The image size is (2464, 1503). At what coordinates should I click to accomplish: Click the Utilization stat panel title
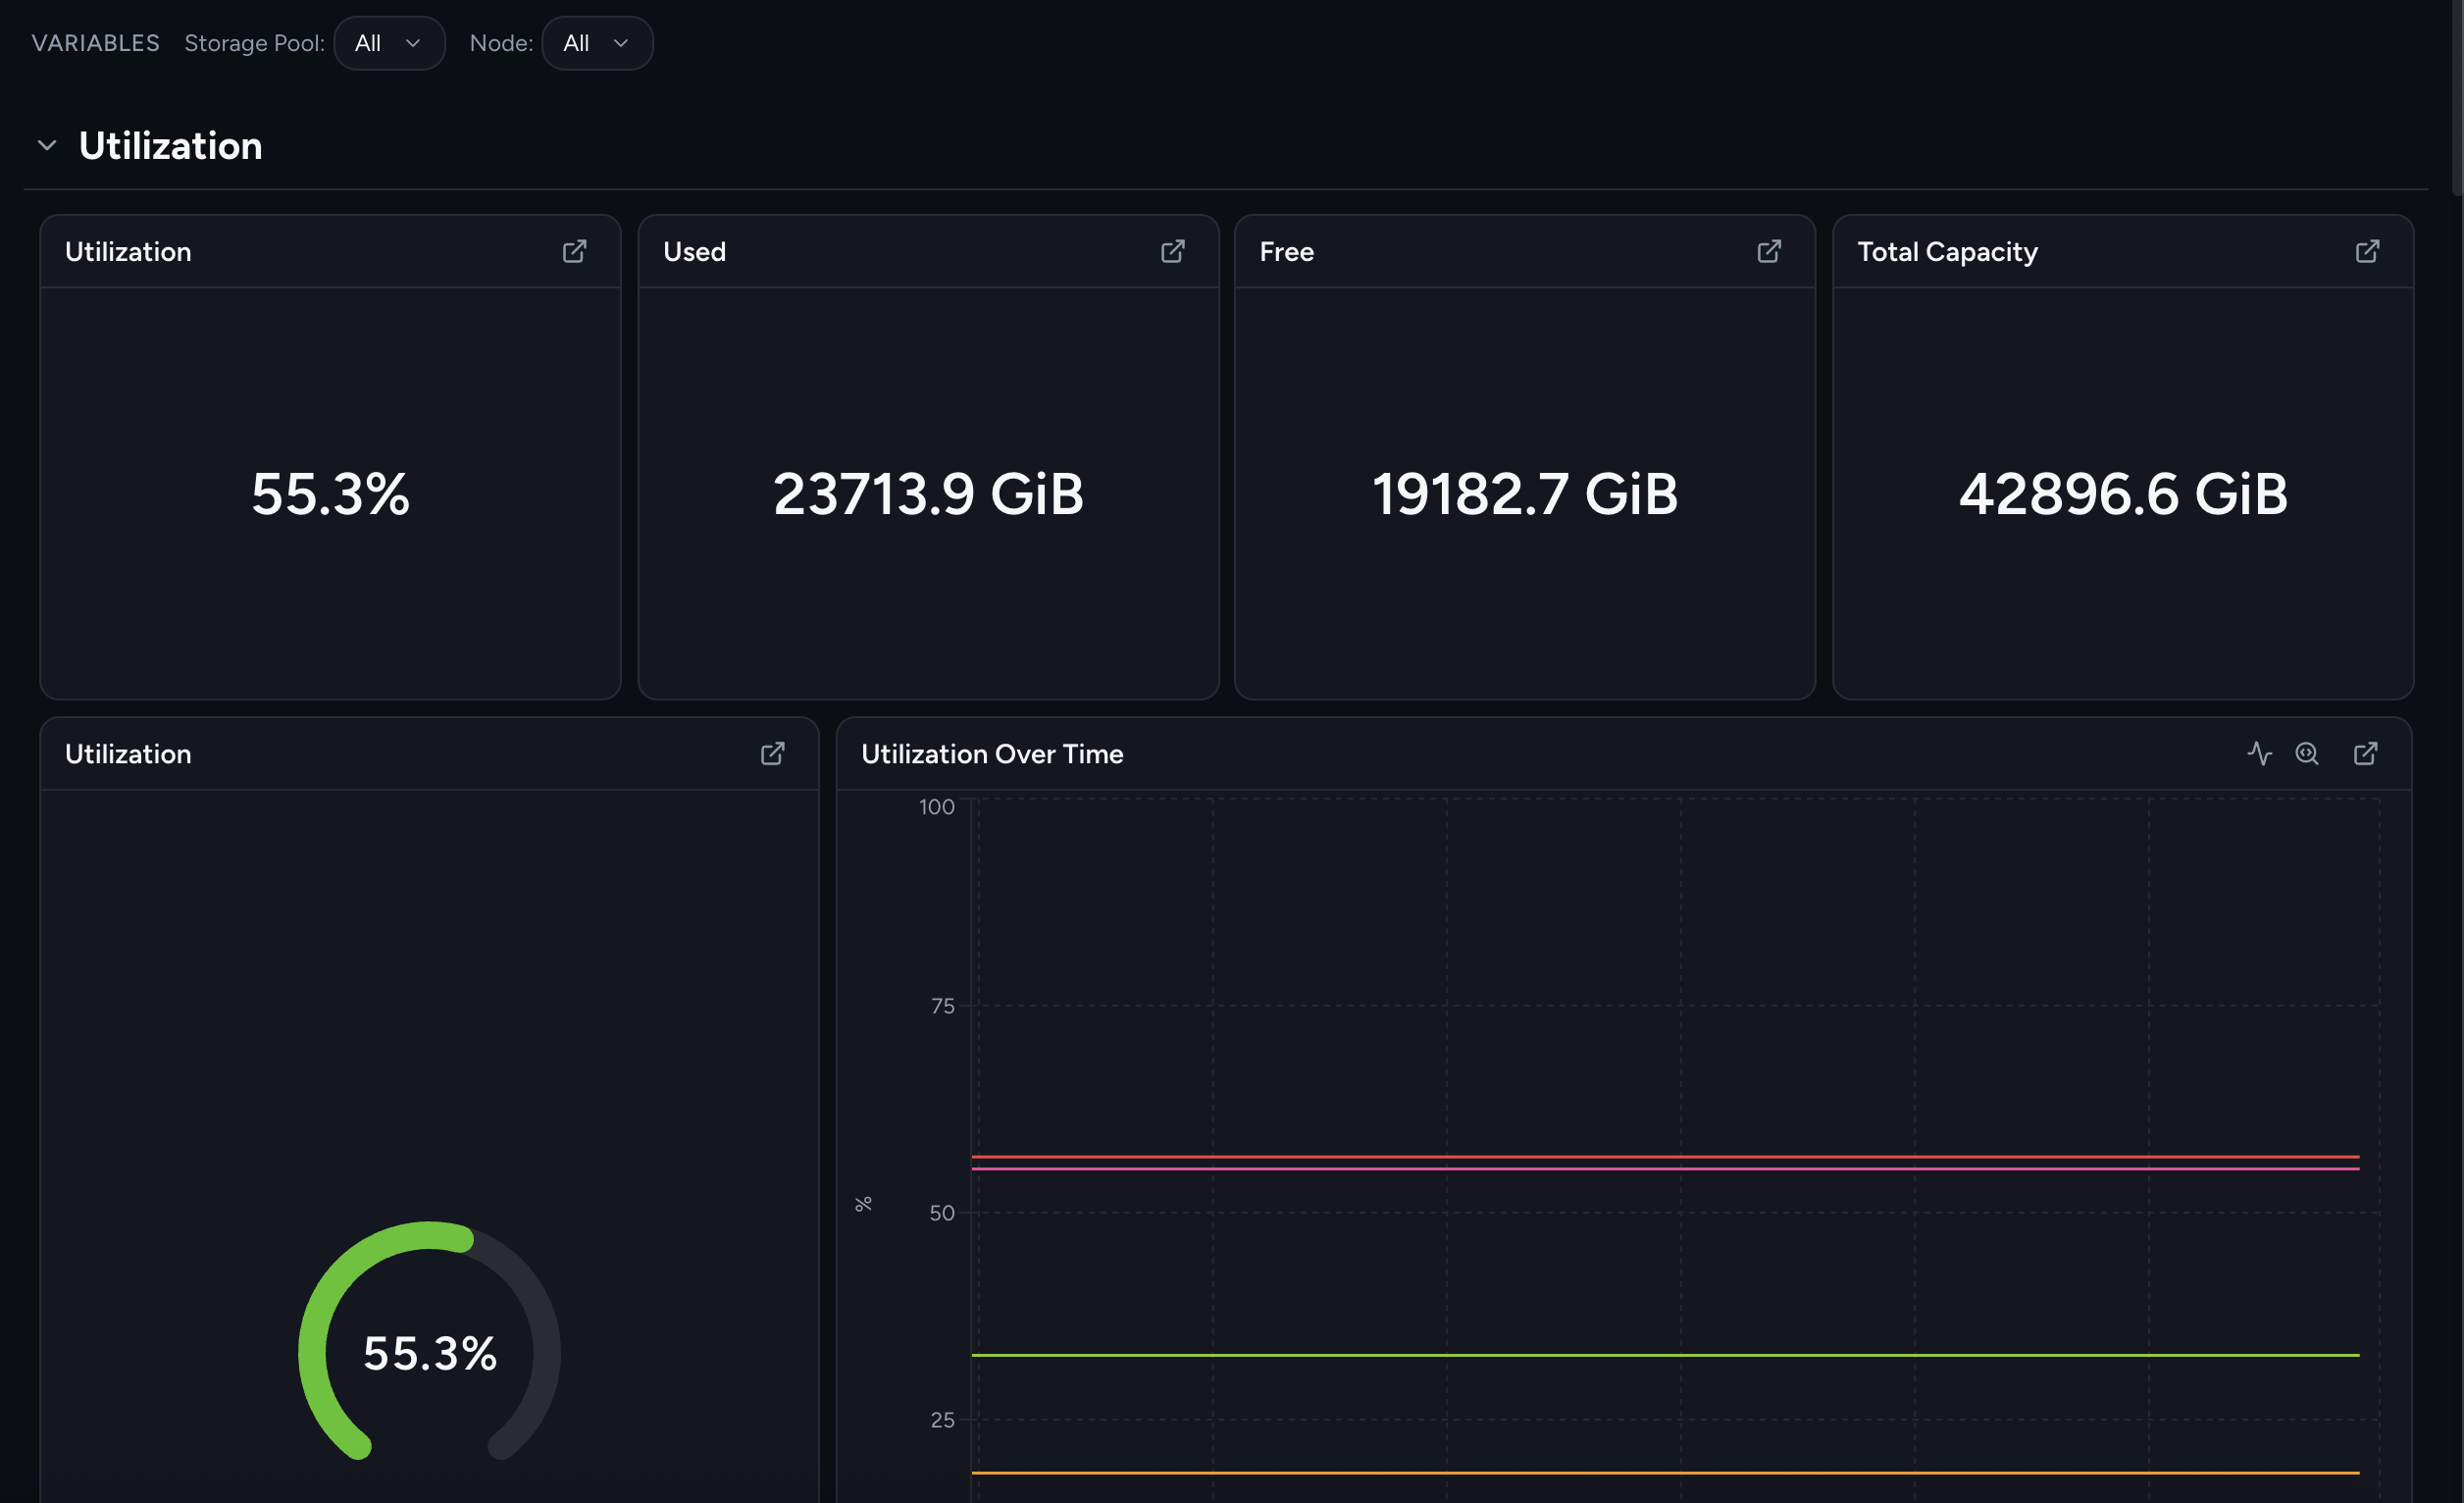pyautogui.click(x=128, y=252)
